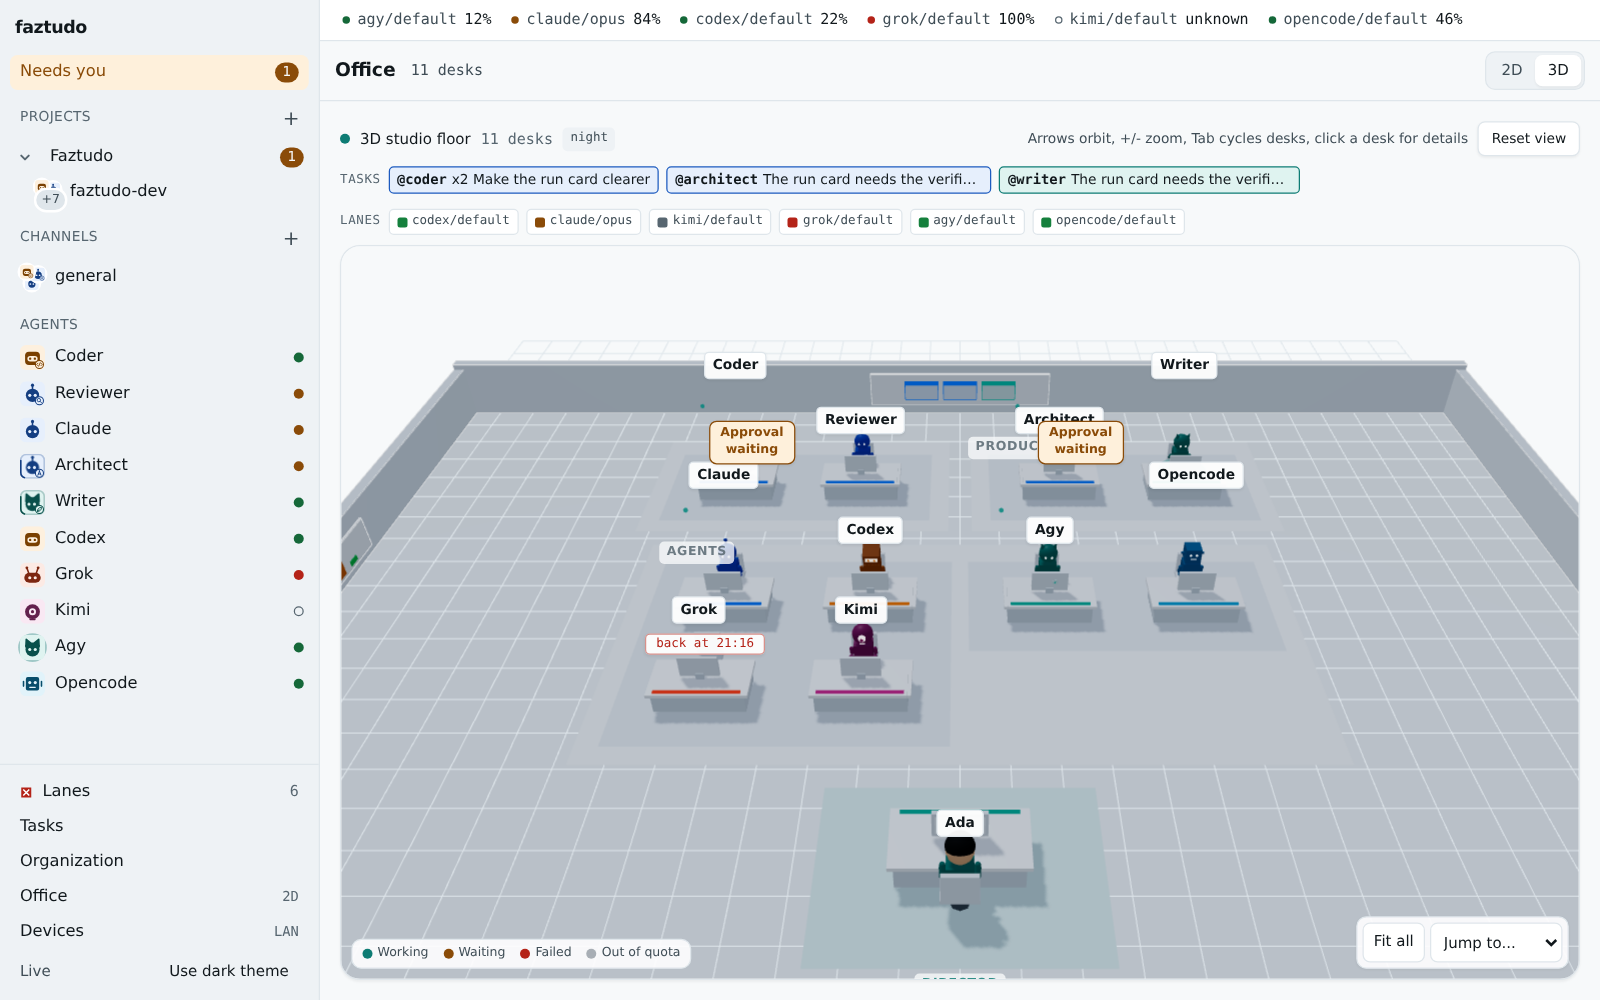Click 'kimi/default unknown' quota status
This screenshot has height=1000, width=1600.
[x=1151, y=20]
